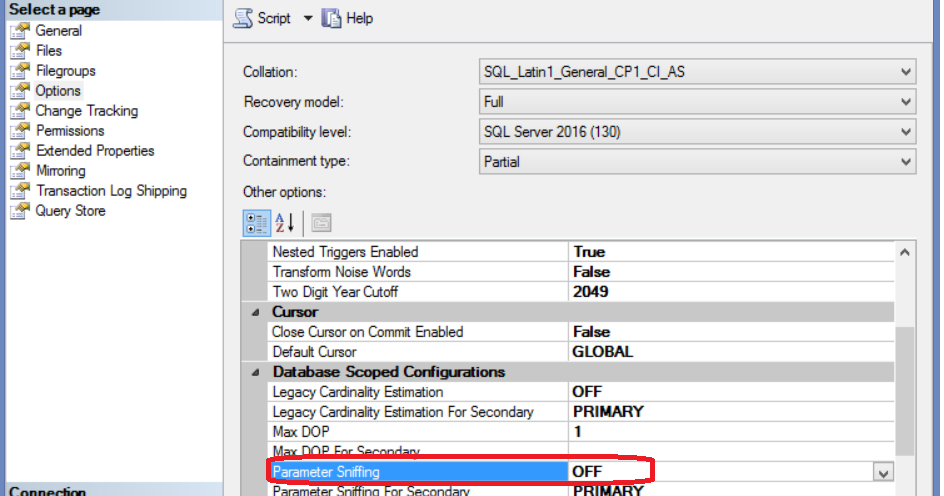Select the Extended Properties page label
Viewport: 944px width, 496px height.
click(x=95, y=150)
